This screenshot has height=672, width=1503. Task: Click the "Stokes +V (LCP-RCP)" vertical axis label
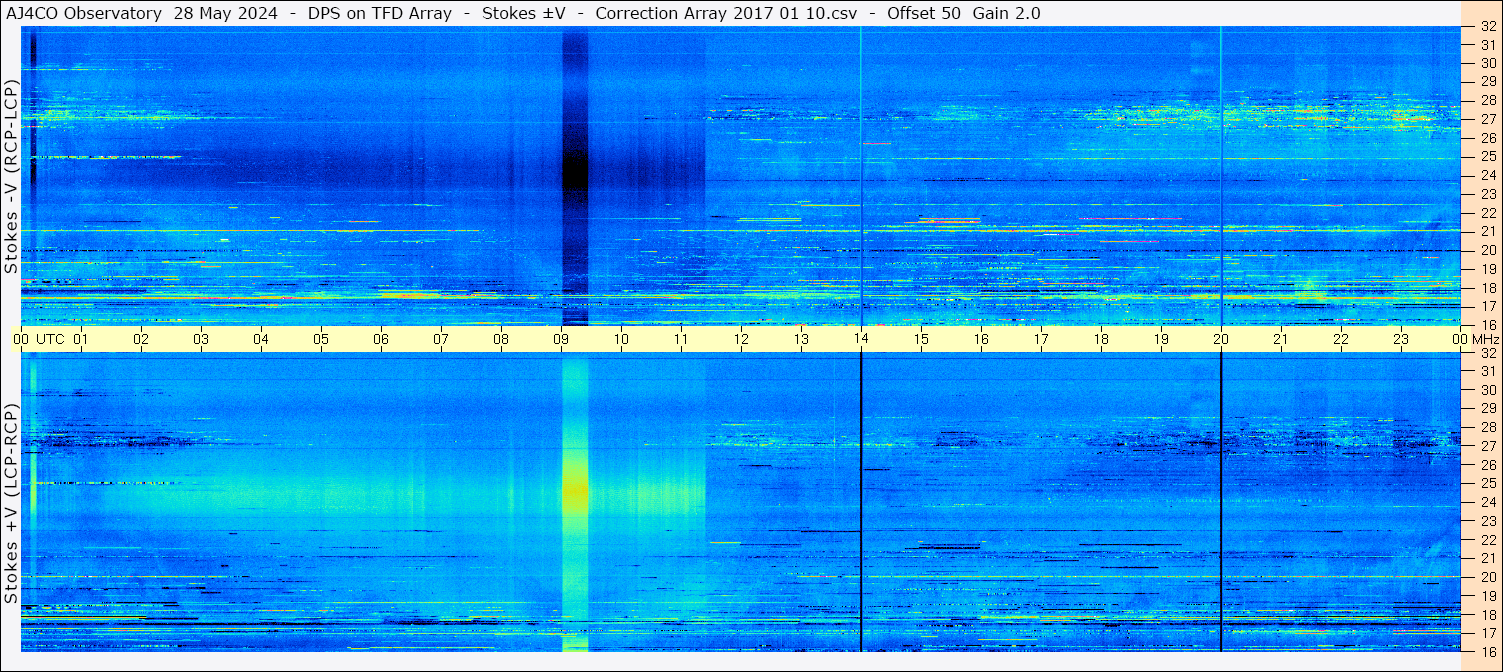[x=11, y=503]
